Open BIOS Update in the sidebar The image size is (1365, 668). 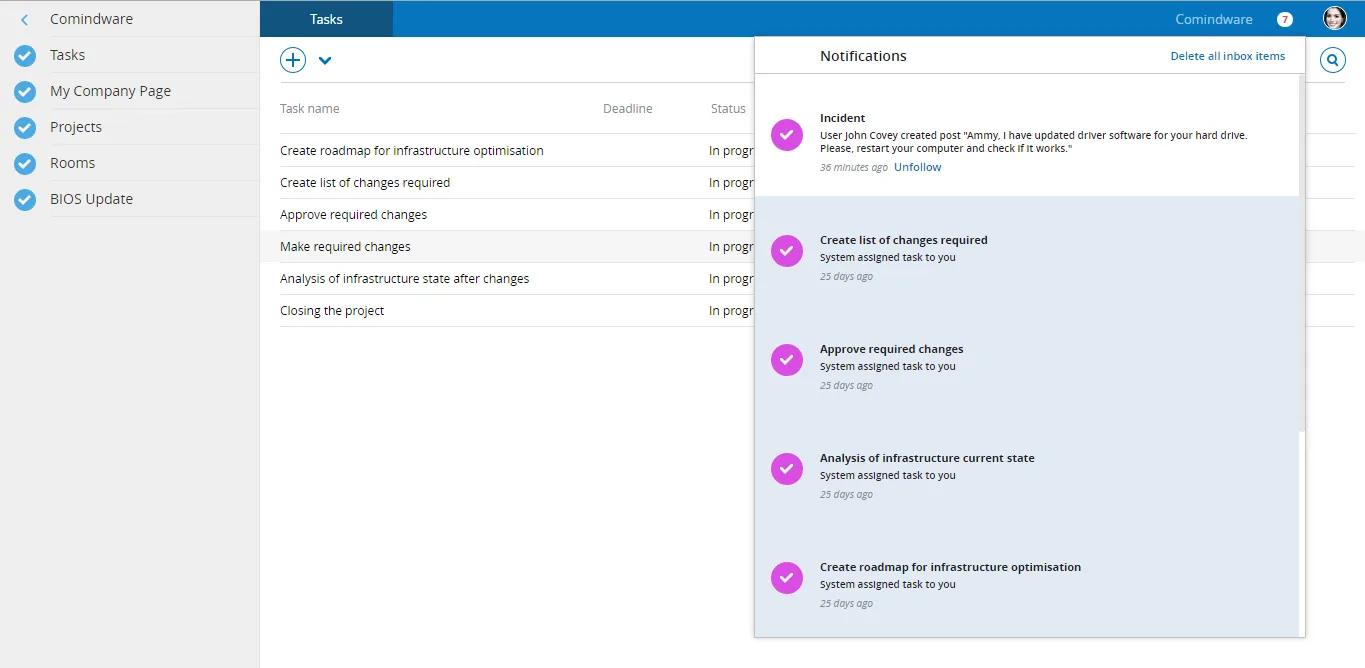tap(91, 199)
